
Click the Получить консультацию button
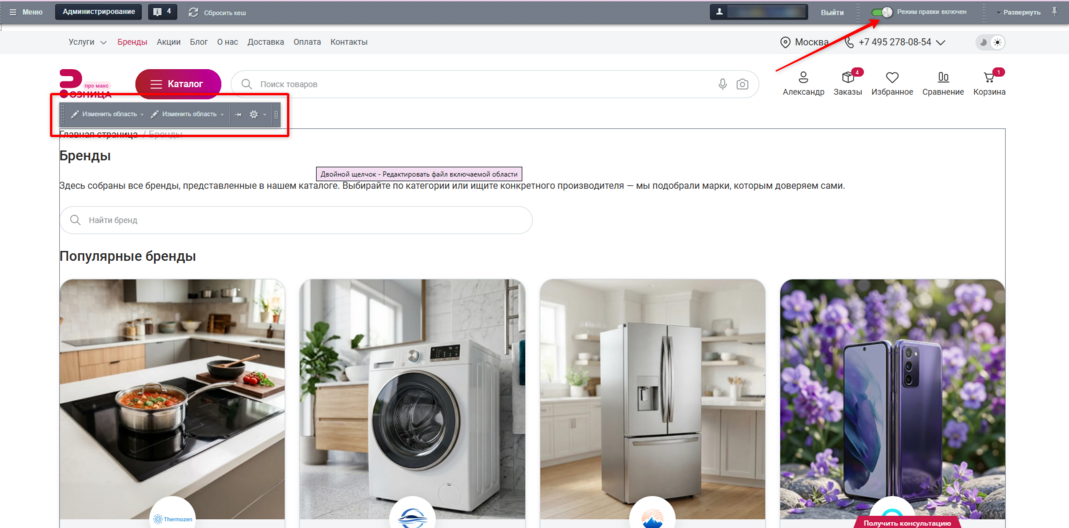click(x=907, y=523)
